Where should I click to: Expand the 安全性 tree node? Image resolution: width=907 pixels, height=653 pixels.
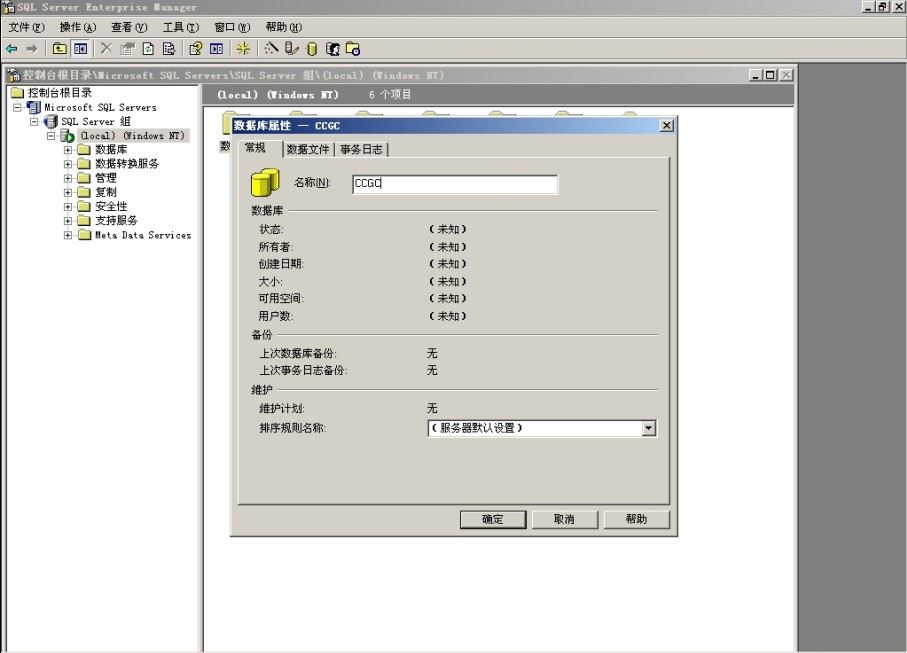(x=68, y=206)
